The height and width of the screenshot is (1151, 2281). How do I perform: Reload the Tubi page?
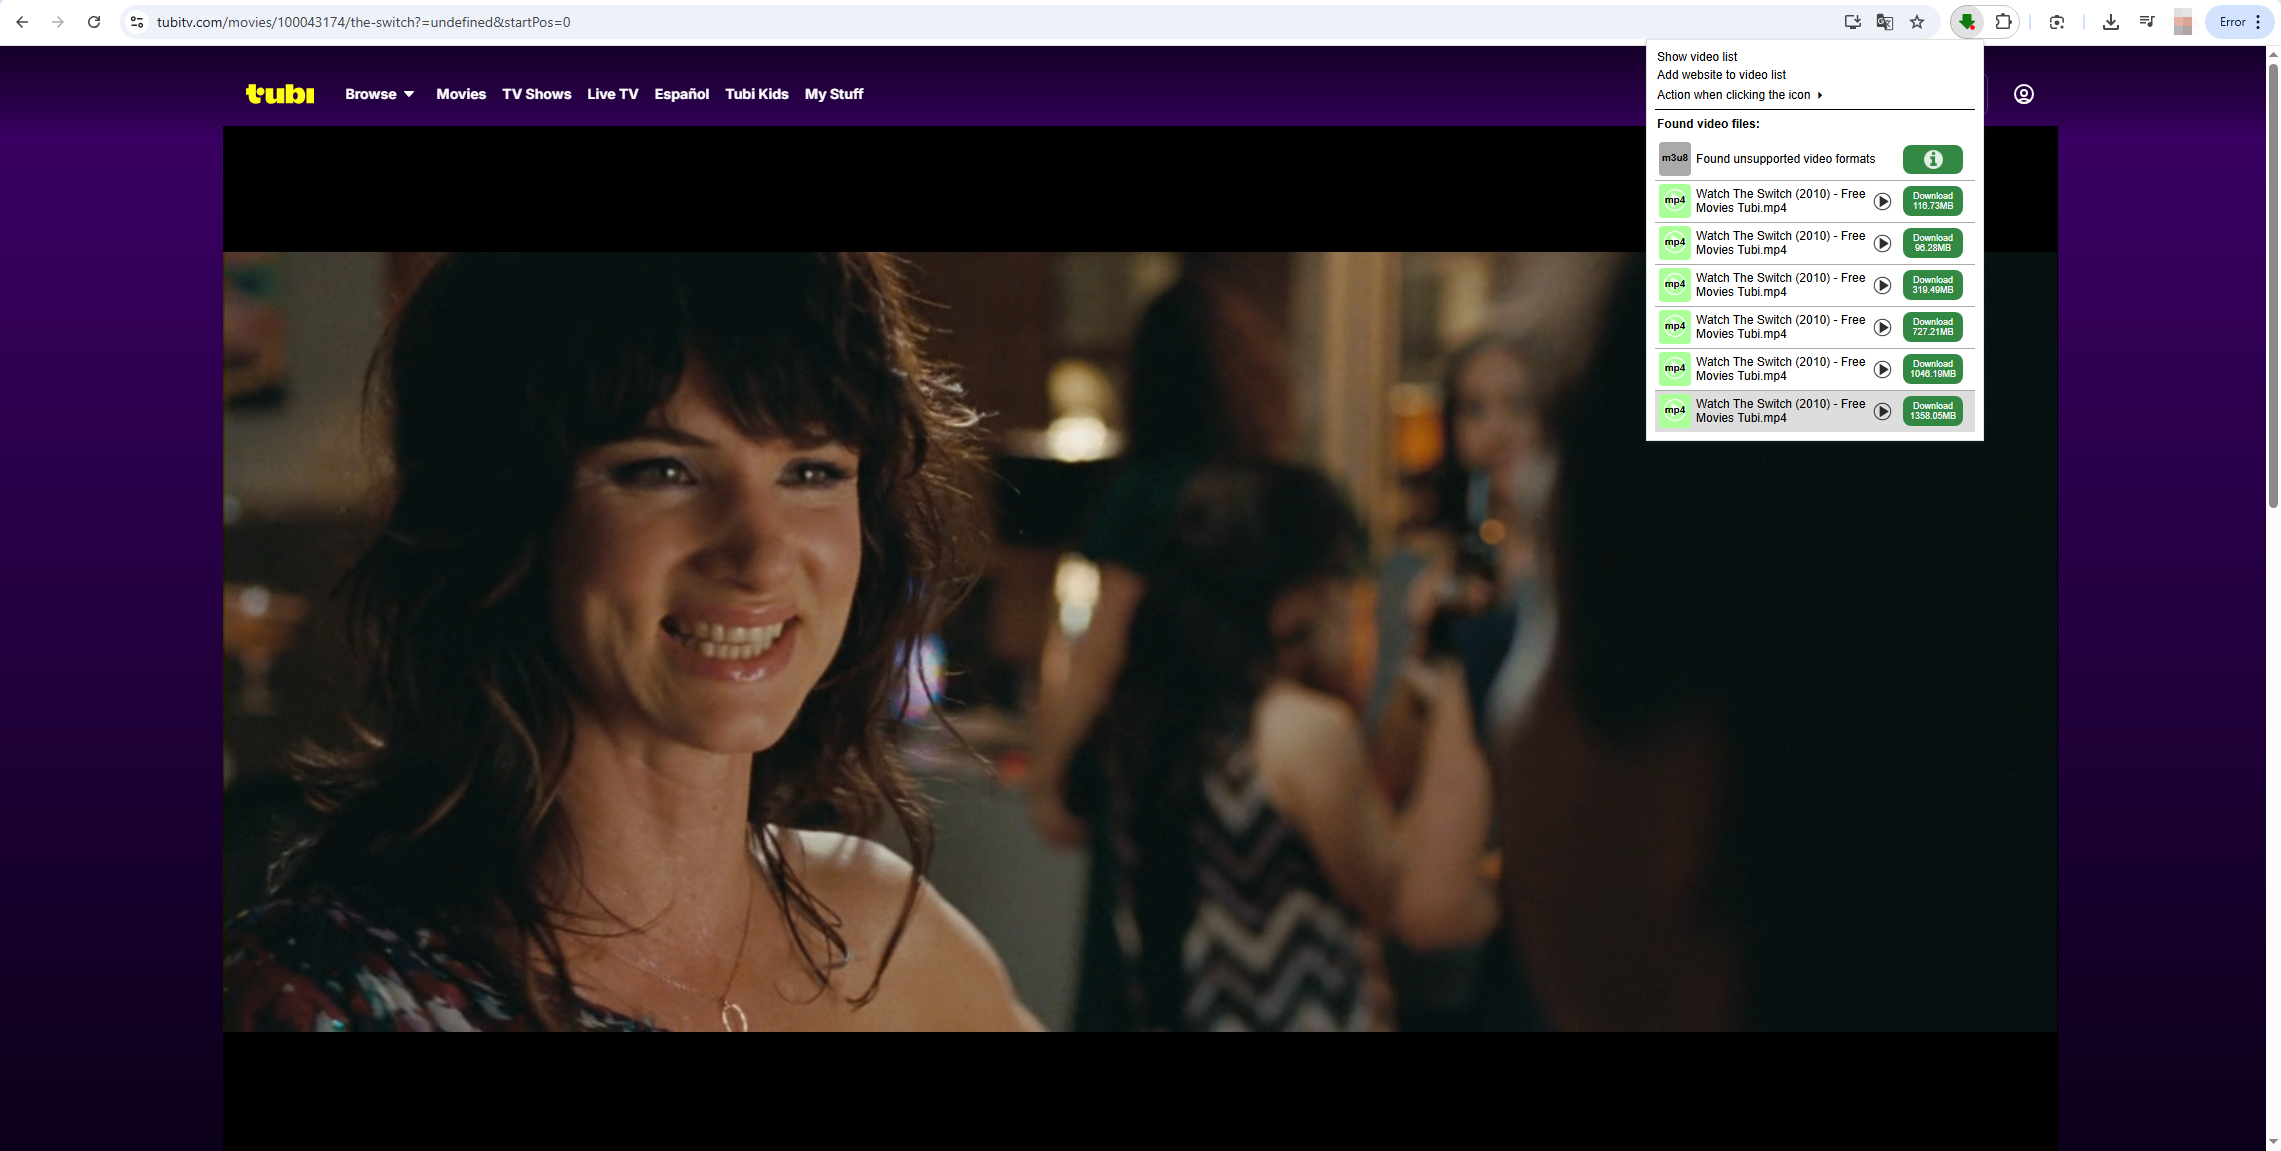(x=94, y=22)
